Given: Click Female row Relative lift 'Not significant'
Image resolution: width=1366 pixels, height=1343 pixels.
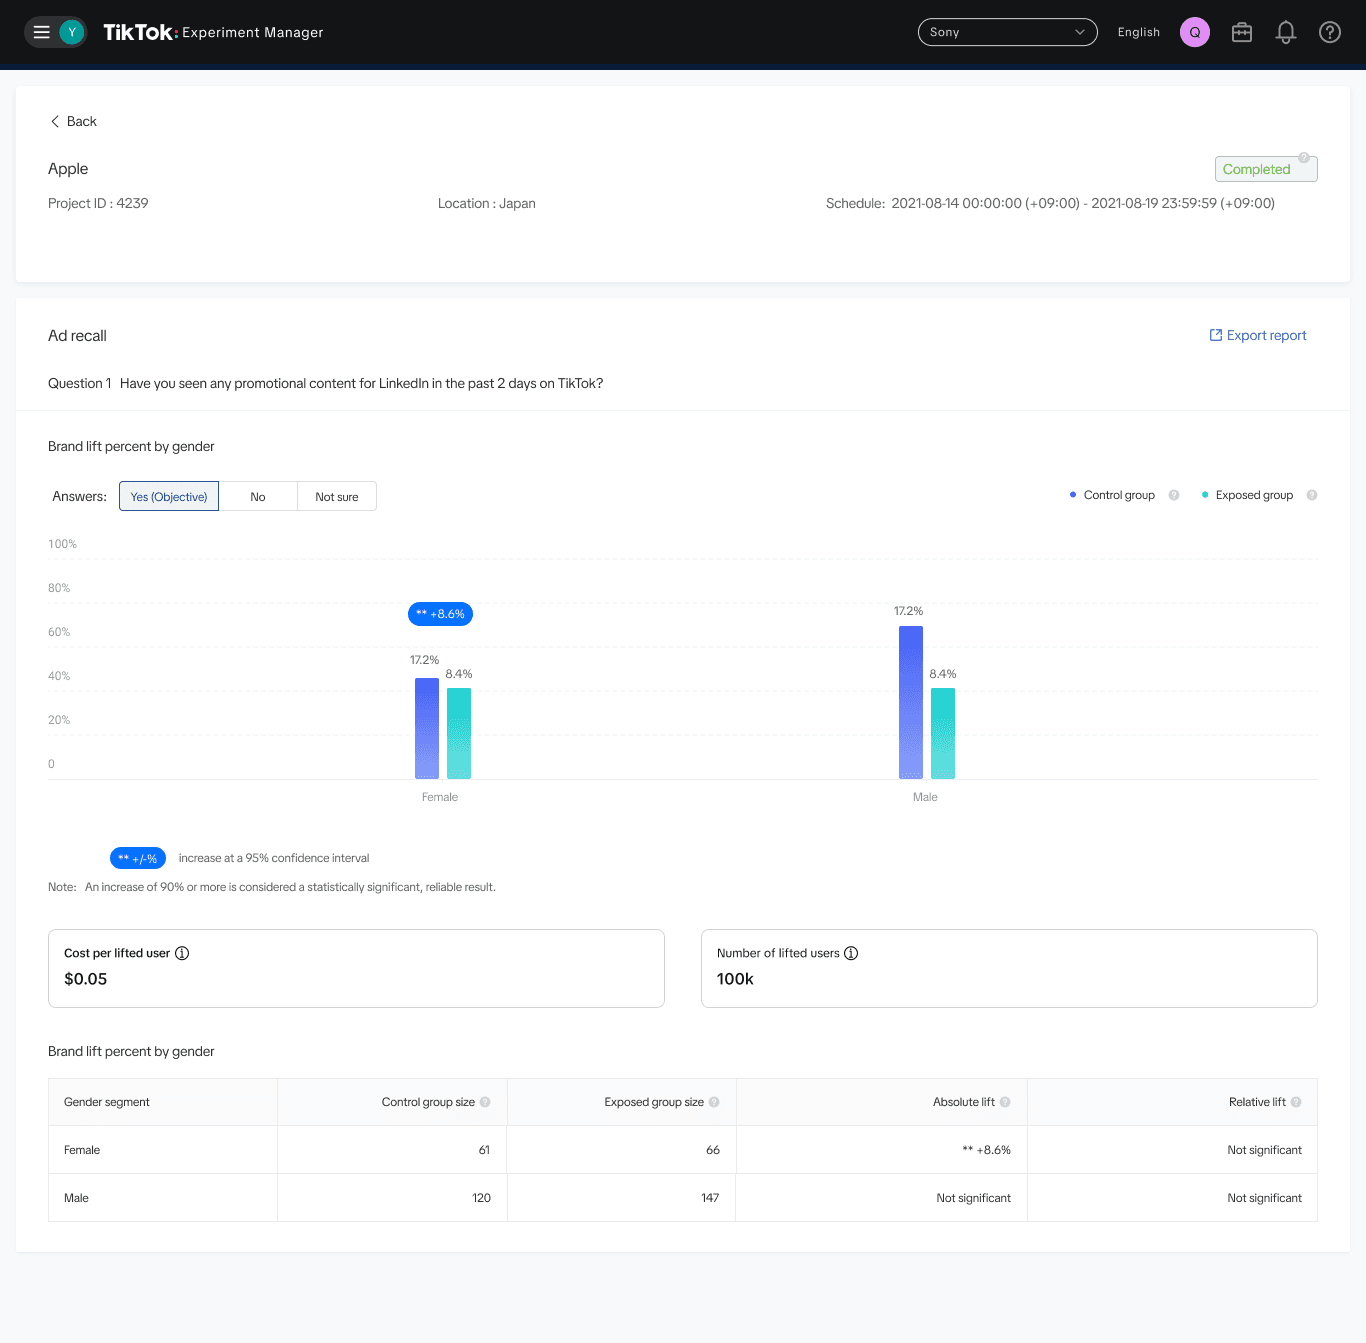Looking at the screenshot, I should coord(1265,1150).
